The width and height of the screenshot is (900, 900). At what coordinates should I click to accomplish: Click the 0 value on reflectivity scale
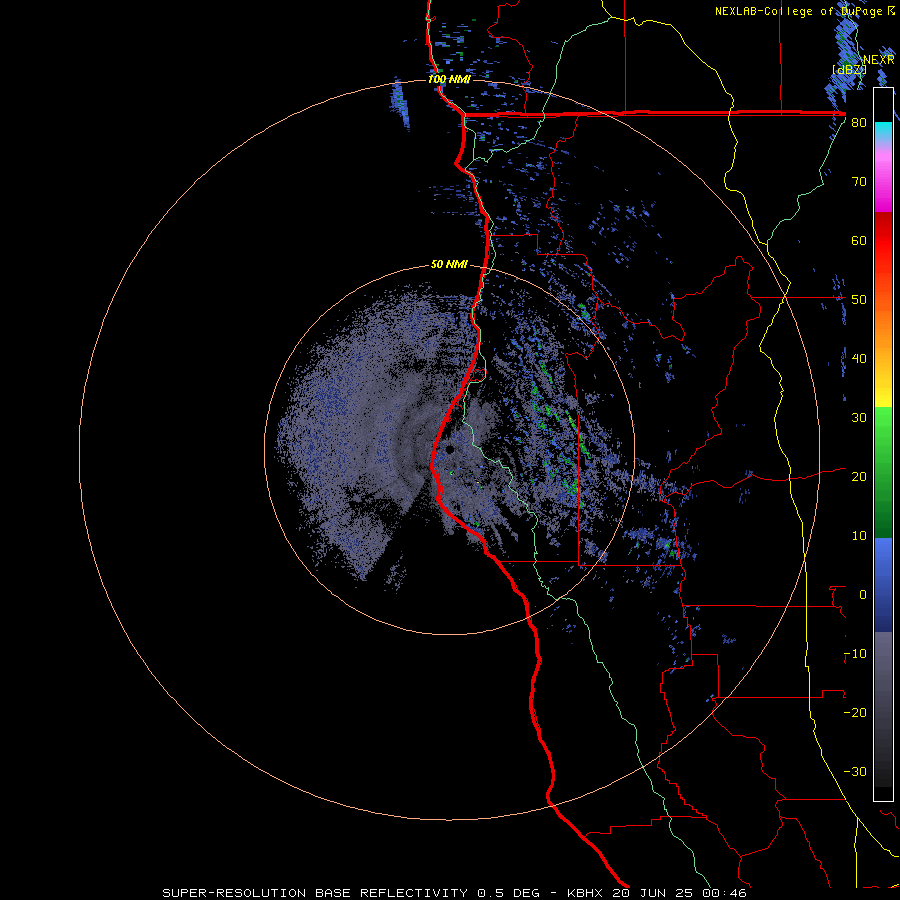point(863,595)
